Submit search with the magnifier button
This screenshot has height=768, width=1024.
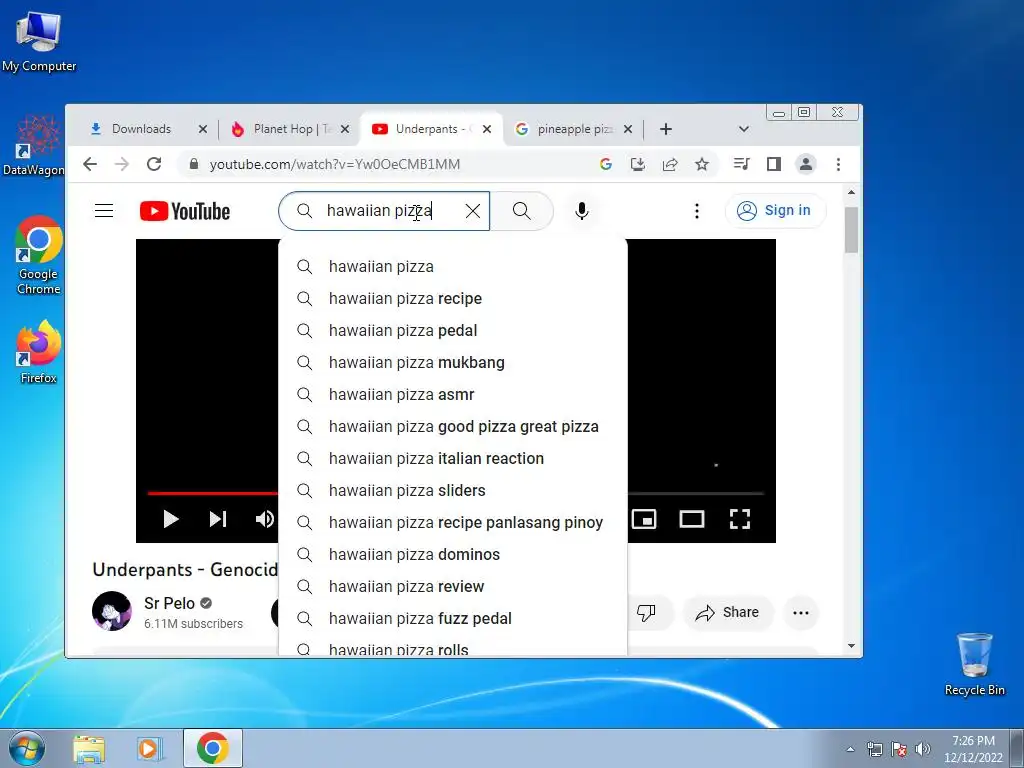[522, 211]
